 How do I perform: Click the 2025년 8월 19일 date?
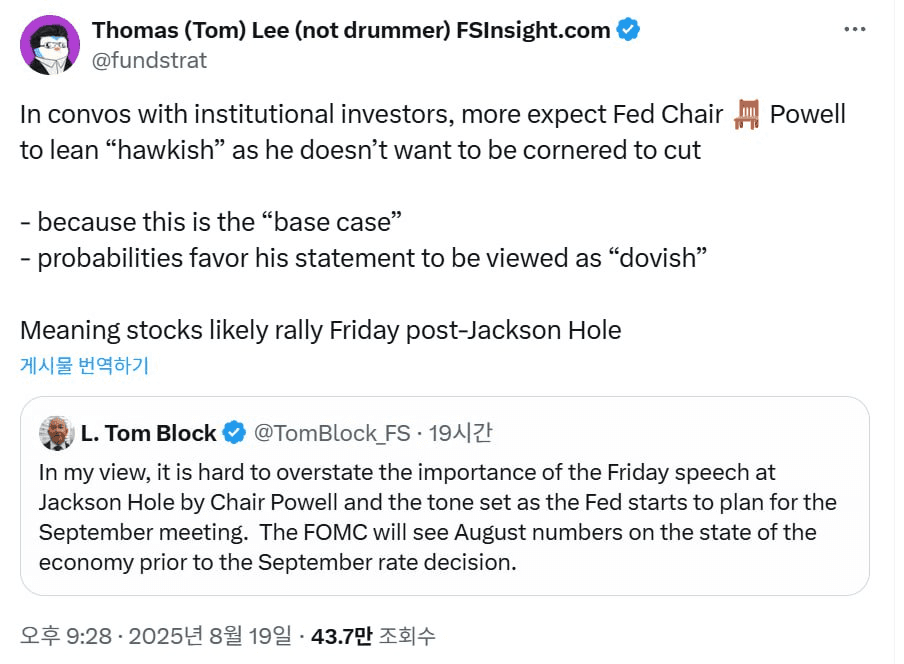(x=210, y=636)
